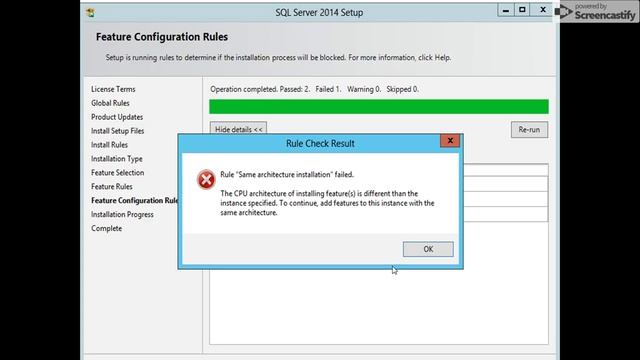640x360 pixels.
Task: Minimize the SQL Server 2014 Setup window
Action: [x=506, y=10]
